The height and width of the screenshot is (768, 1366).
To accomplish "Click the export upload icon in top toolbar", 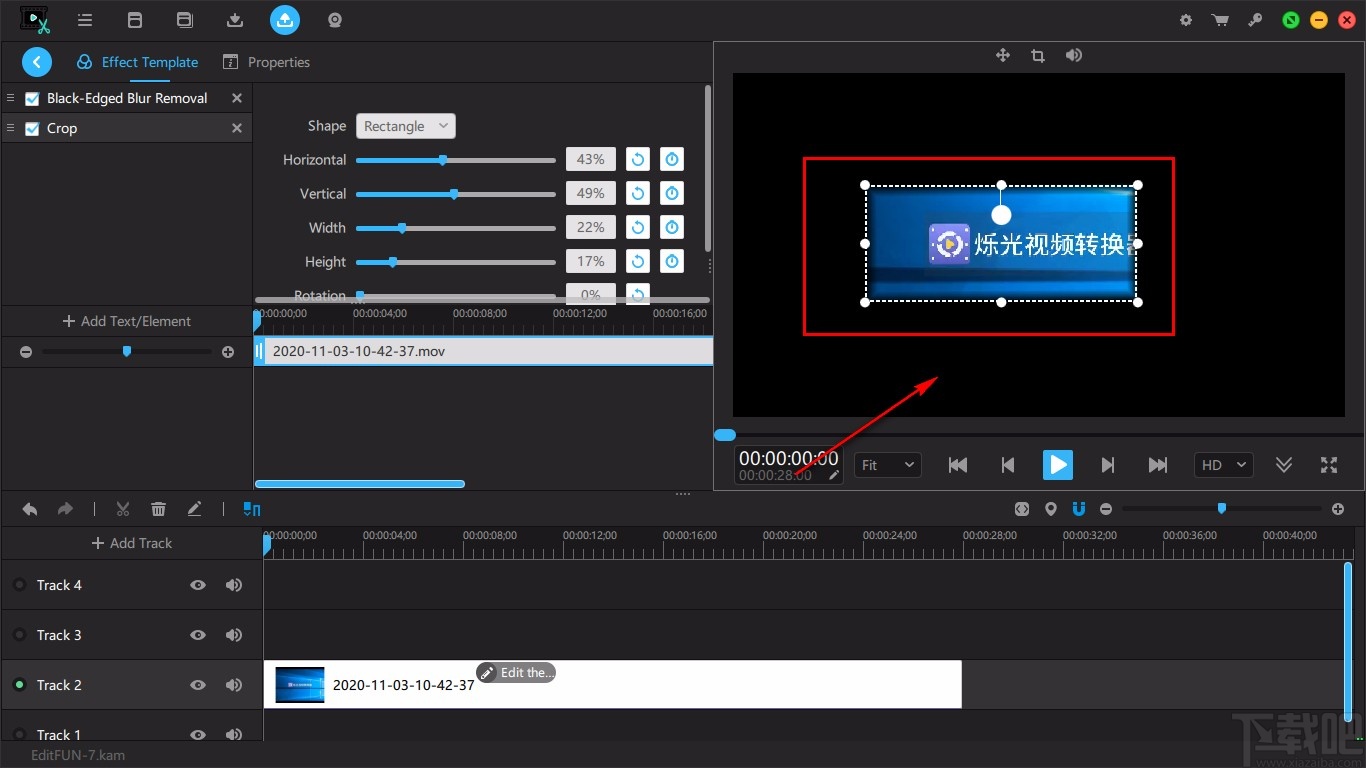I will (285, 20).
